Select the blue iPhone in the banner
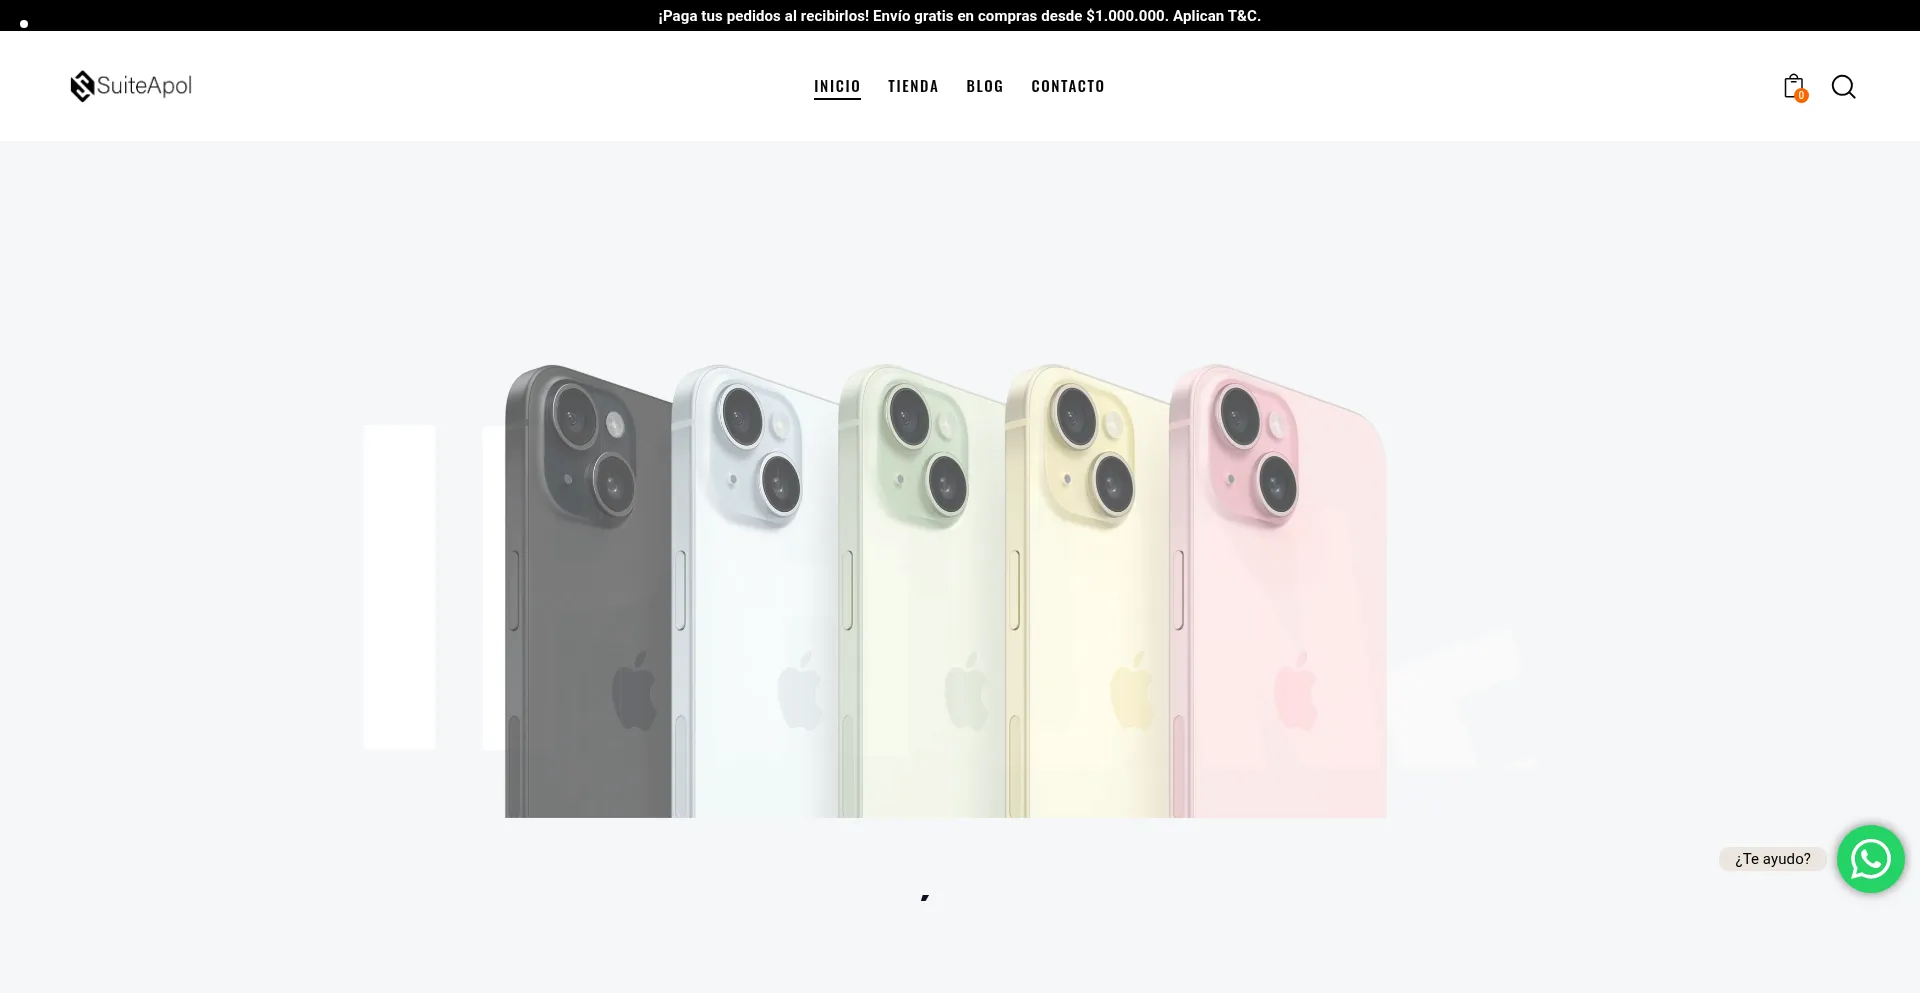 pyautogui.click(x=755, y=590)
